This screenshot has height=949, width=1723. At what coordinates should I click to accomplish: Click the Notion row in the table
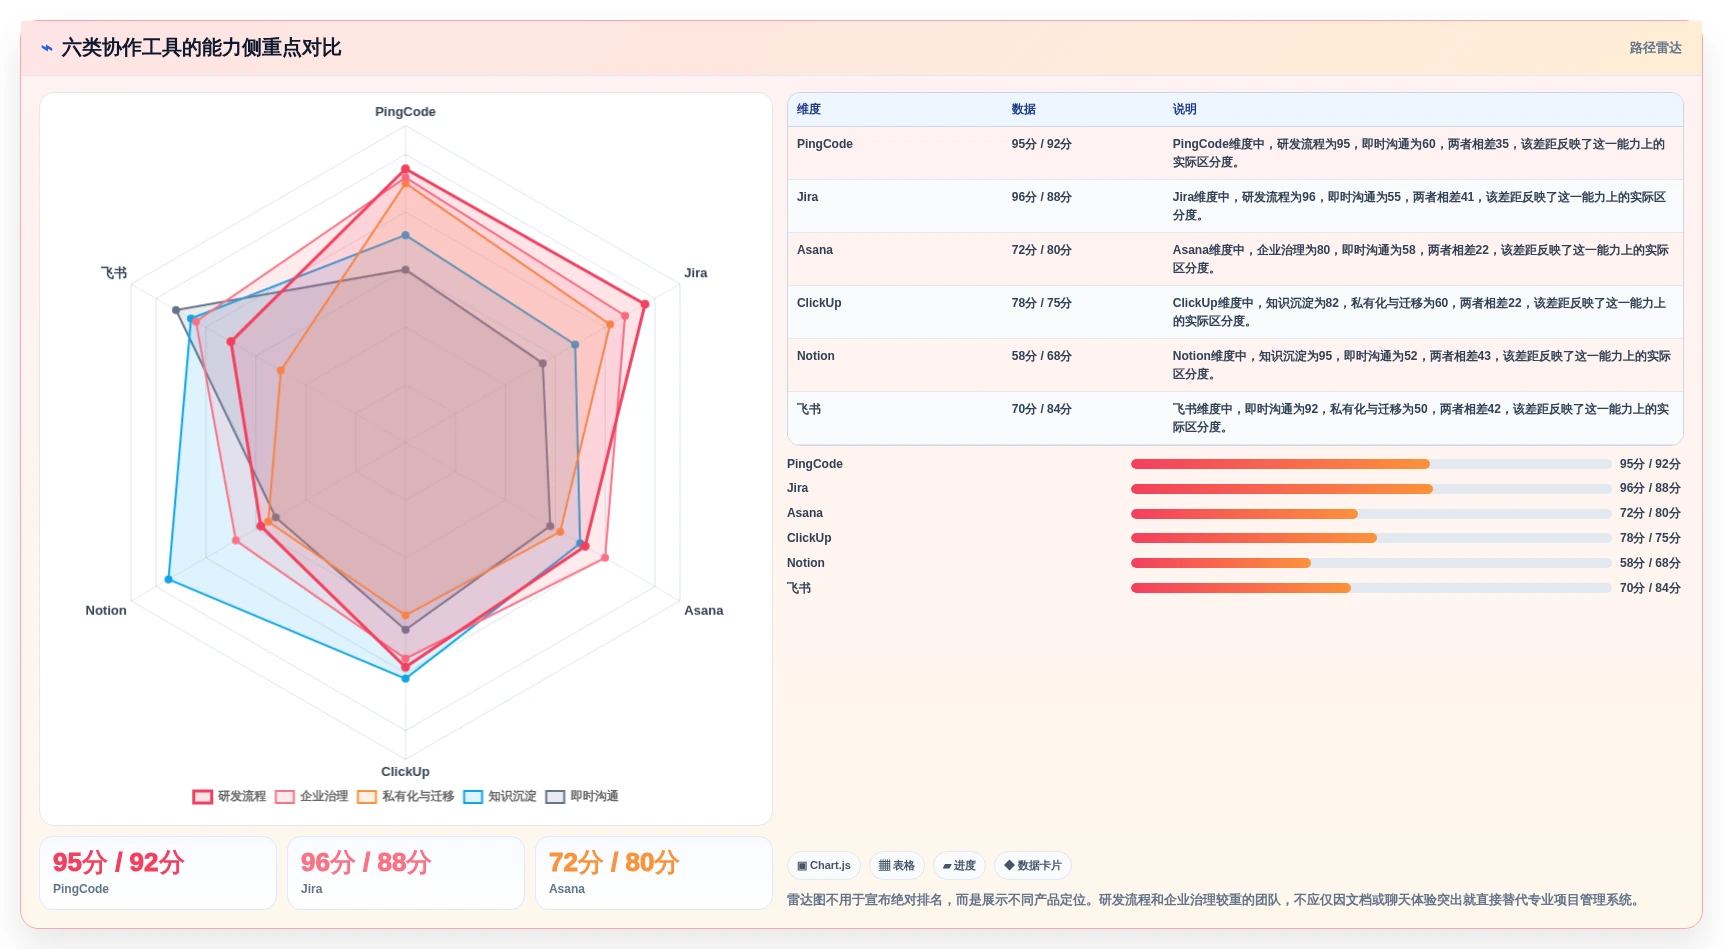1235,365
